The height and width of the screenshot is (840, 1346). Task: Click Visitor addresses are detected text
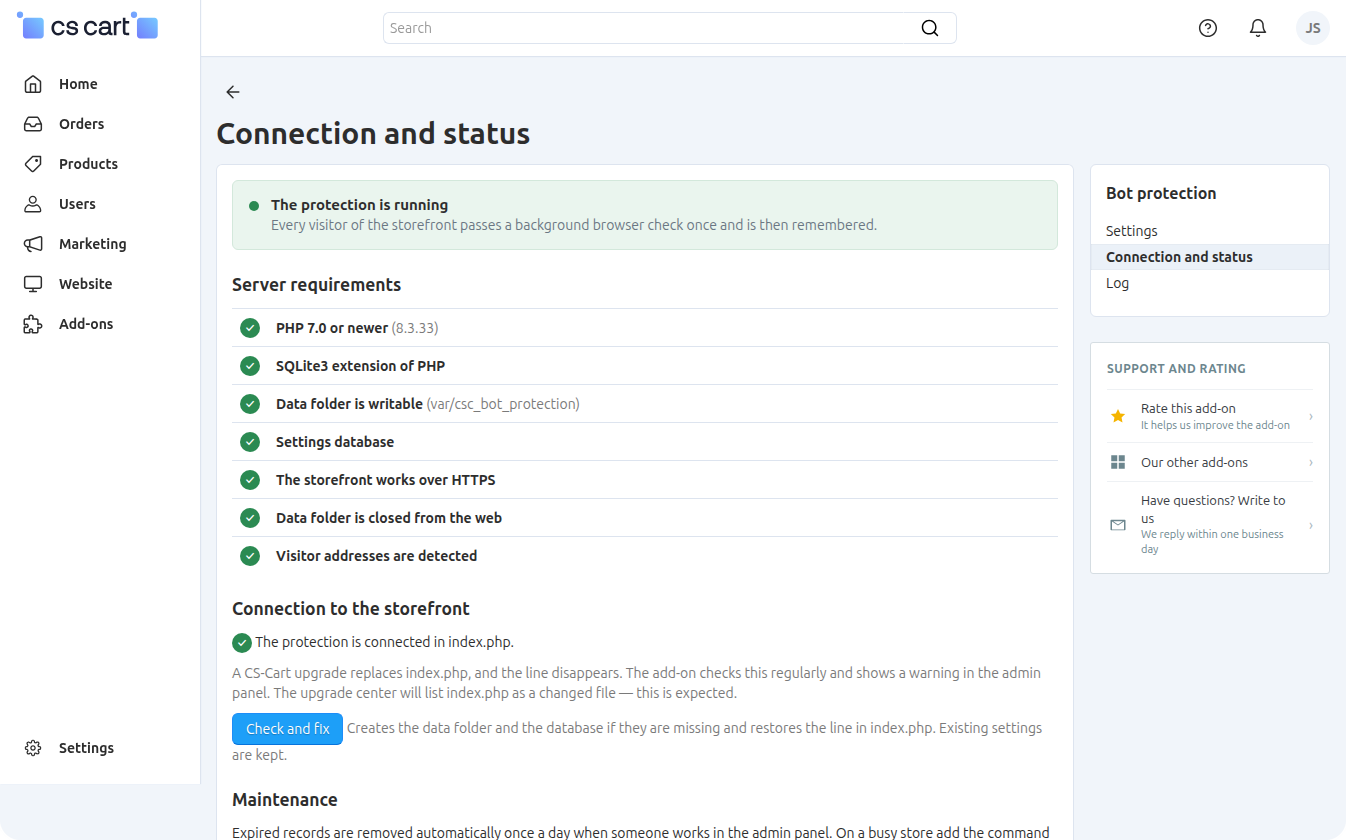click(x=377, y=556)
